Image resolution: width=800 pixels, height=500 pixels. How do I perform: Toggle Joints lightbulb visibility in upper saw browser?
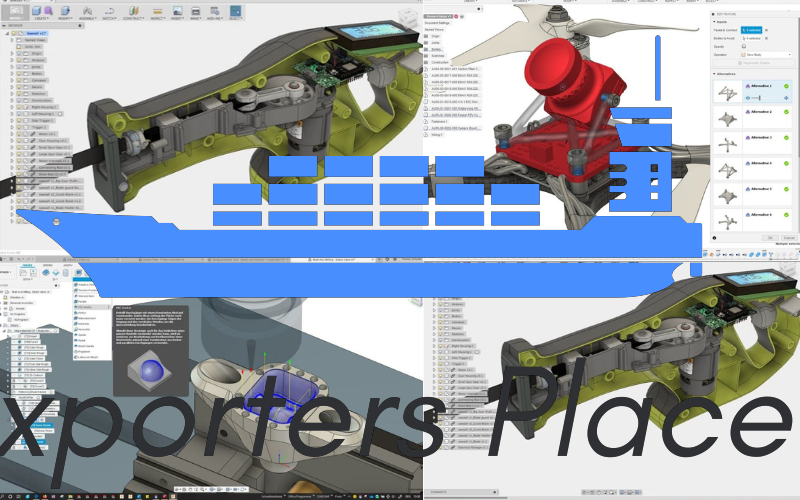19,67
